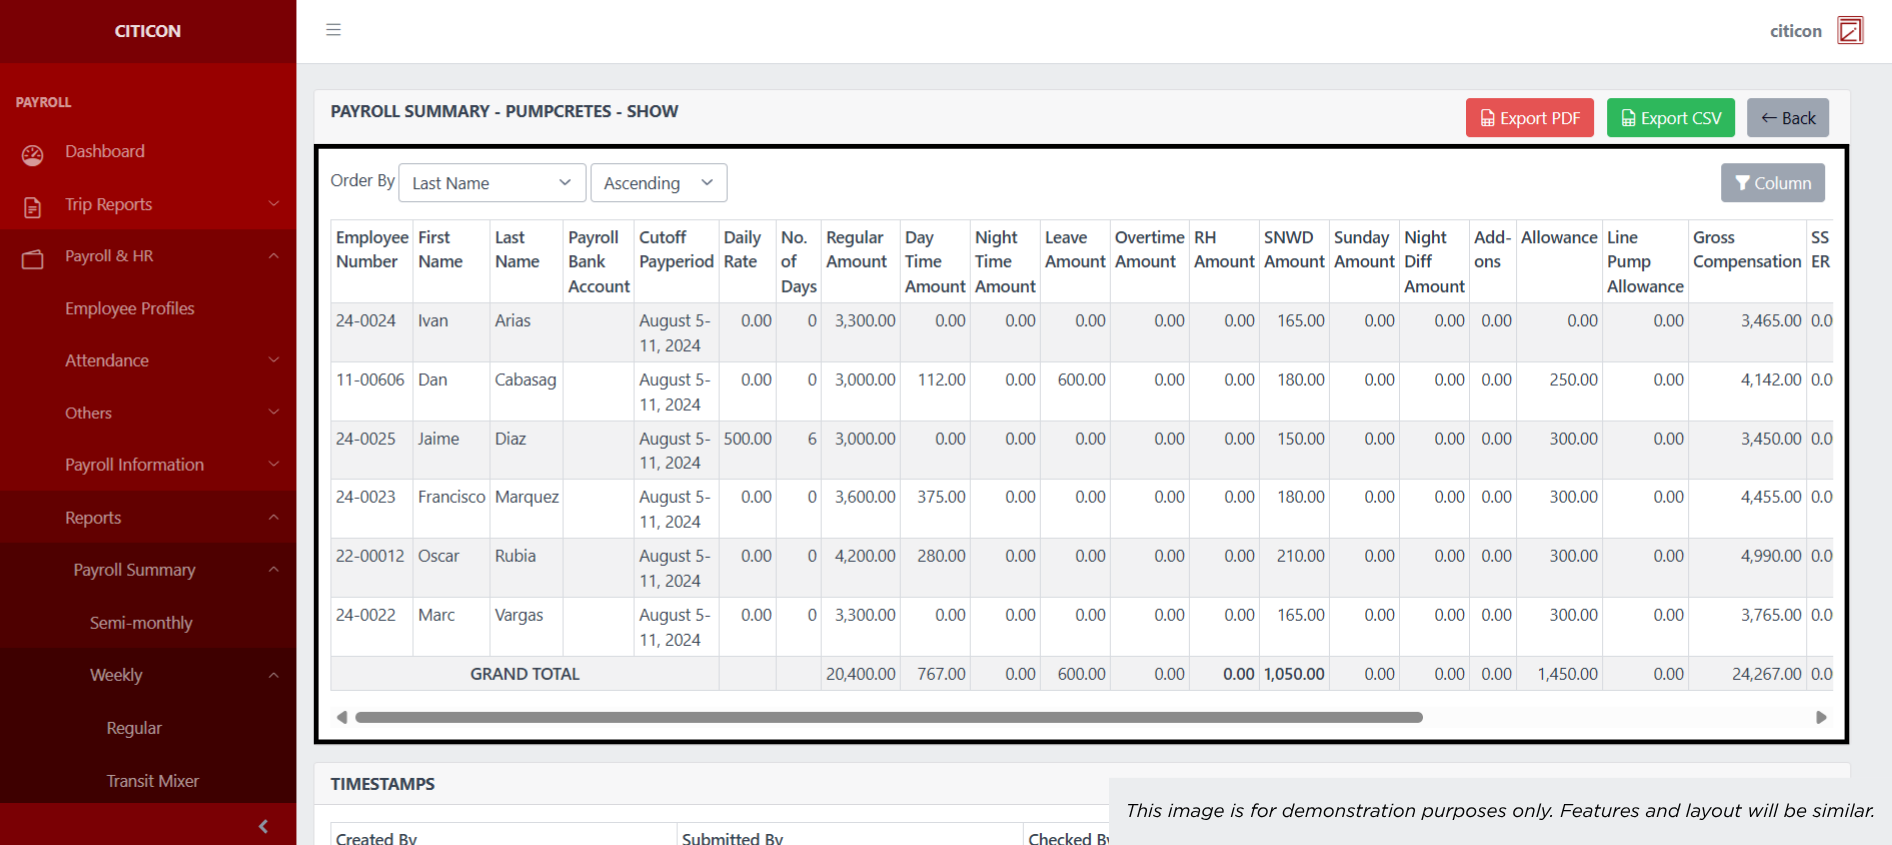
Task: Open the Order By Last Name dropdown
Action: click(491, 183)
